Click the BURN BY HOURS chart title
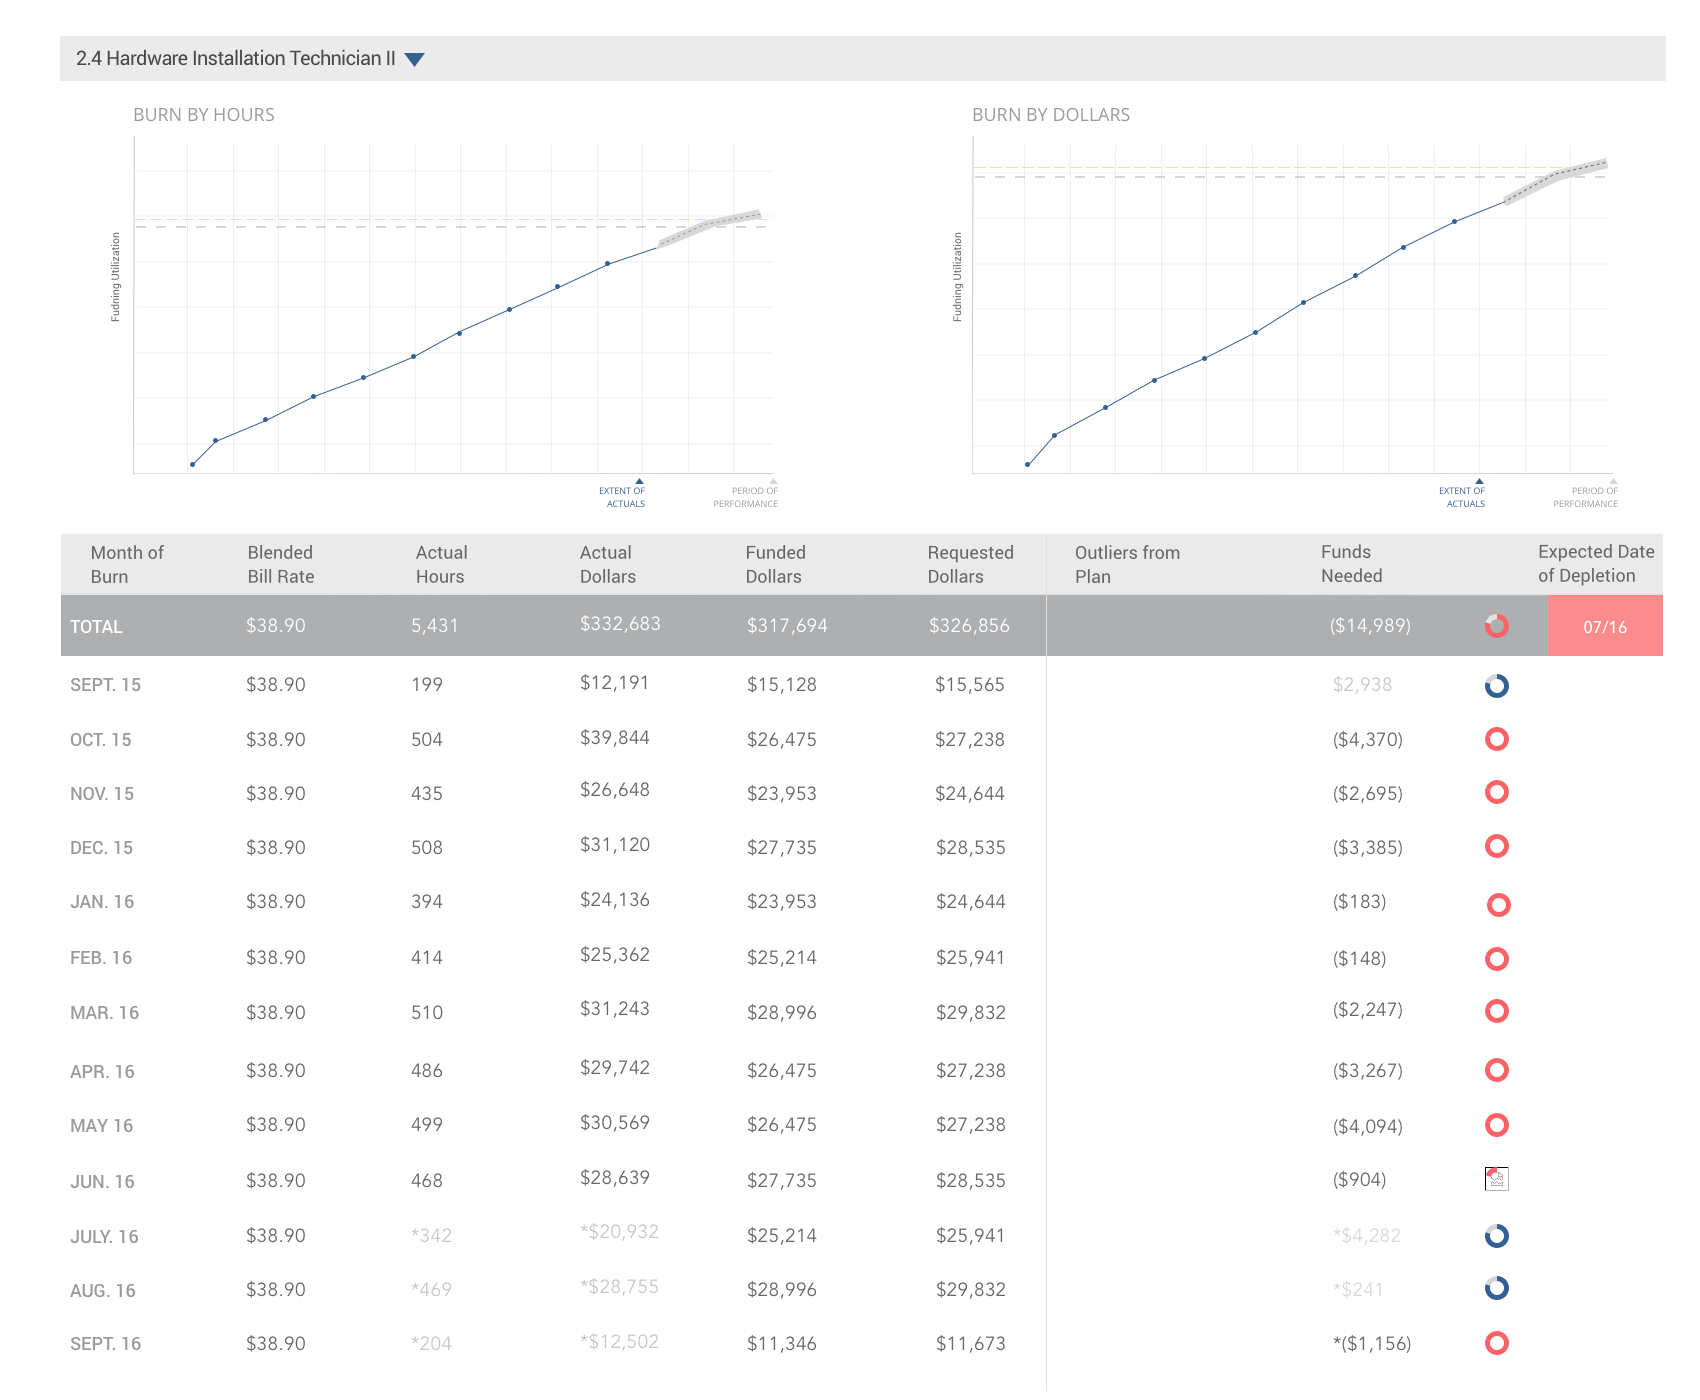This screenshot has height=1400, width=1700. [x=204, y=115]
